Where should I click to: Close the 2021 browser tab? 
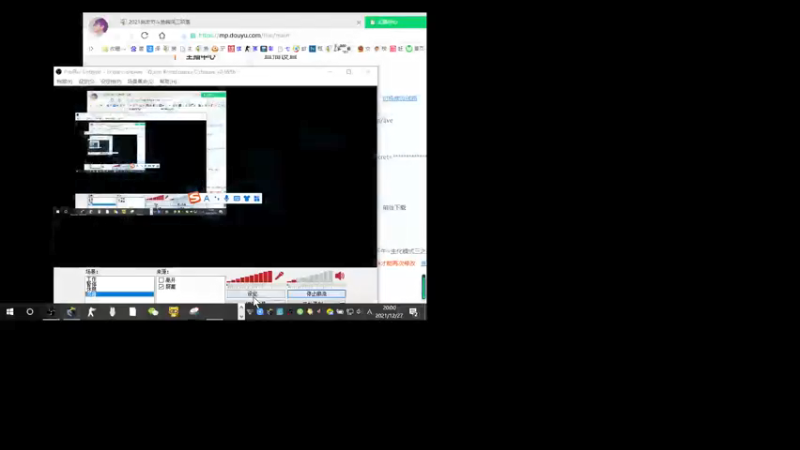coord(359,22)
